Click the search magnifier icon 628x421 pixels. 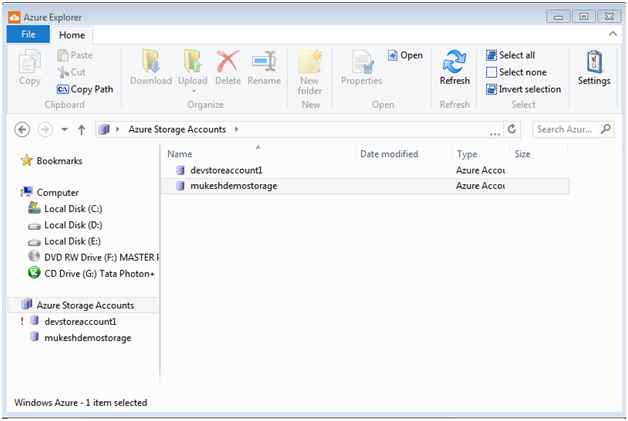(606, 129)
